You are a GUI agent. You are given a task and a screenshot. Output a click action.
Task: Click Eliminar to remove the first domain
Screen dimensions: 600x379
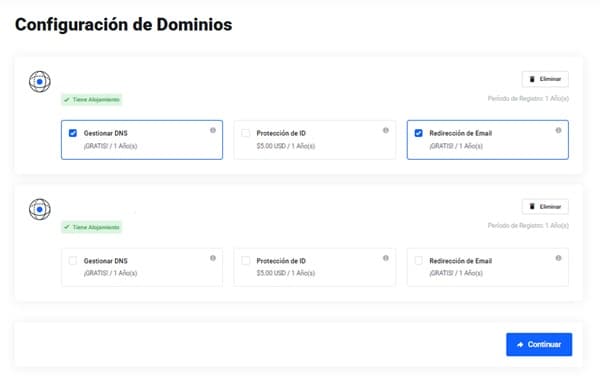545,79
